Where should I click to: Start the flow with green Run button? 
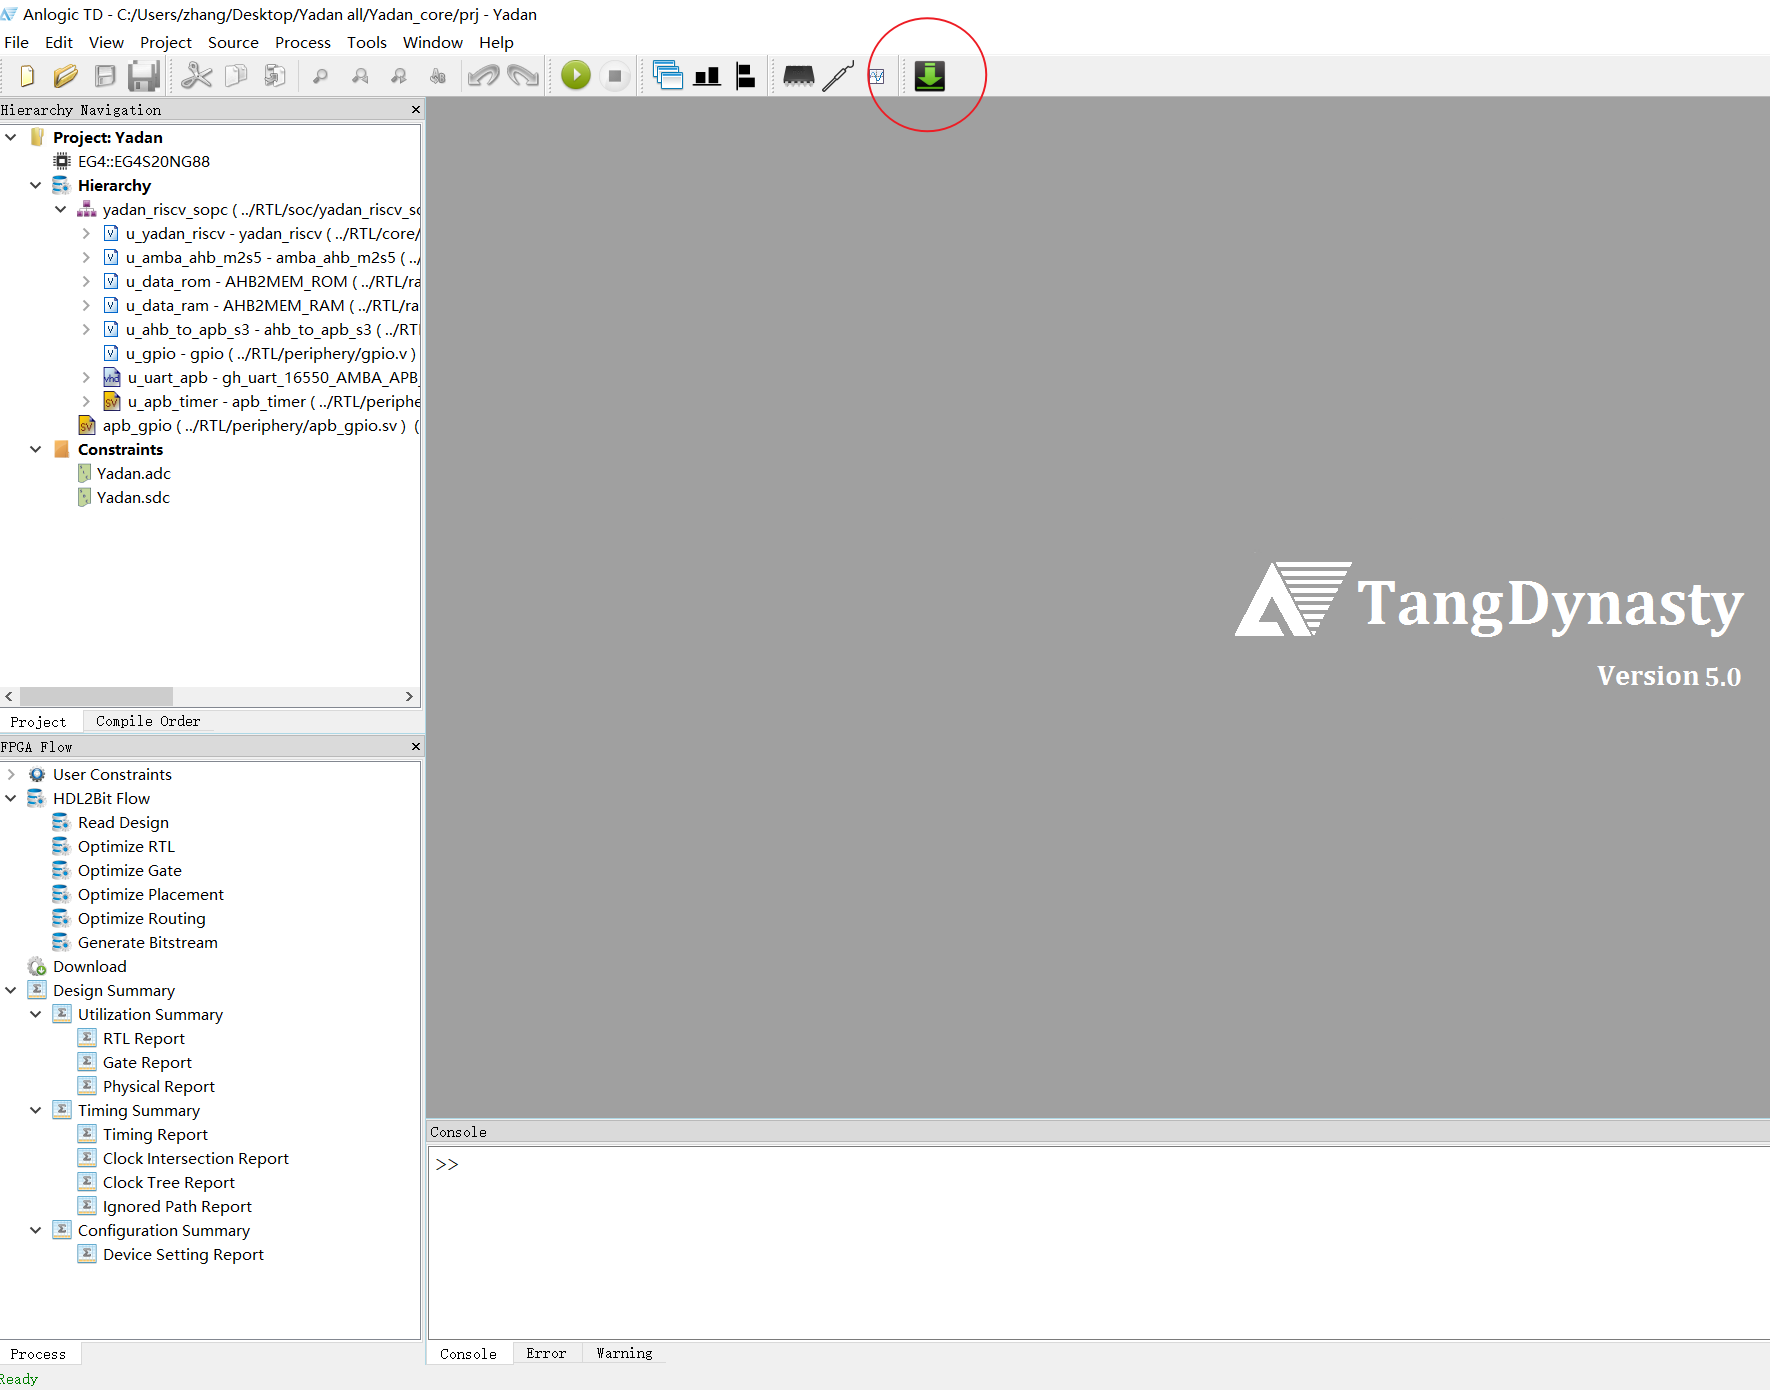[576, 75]
